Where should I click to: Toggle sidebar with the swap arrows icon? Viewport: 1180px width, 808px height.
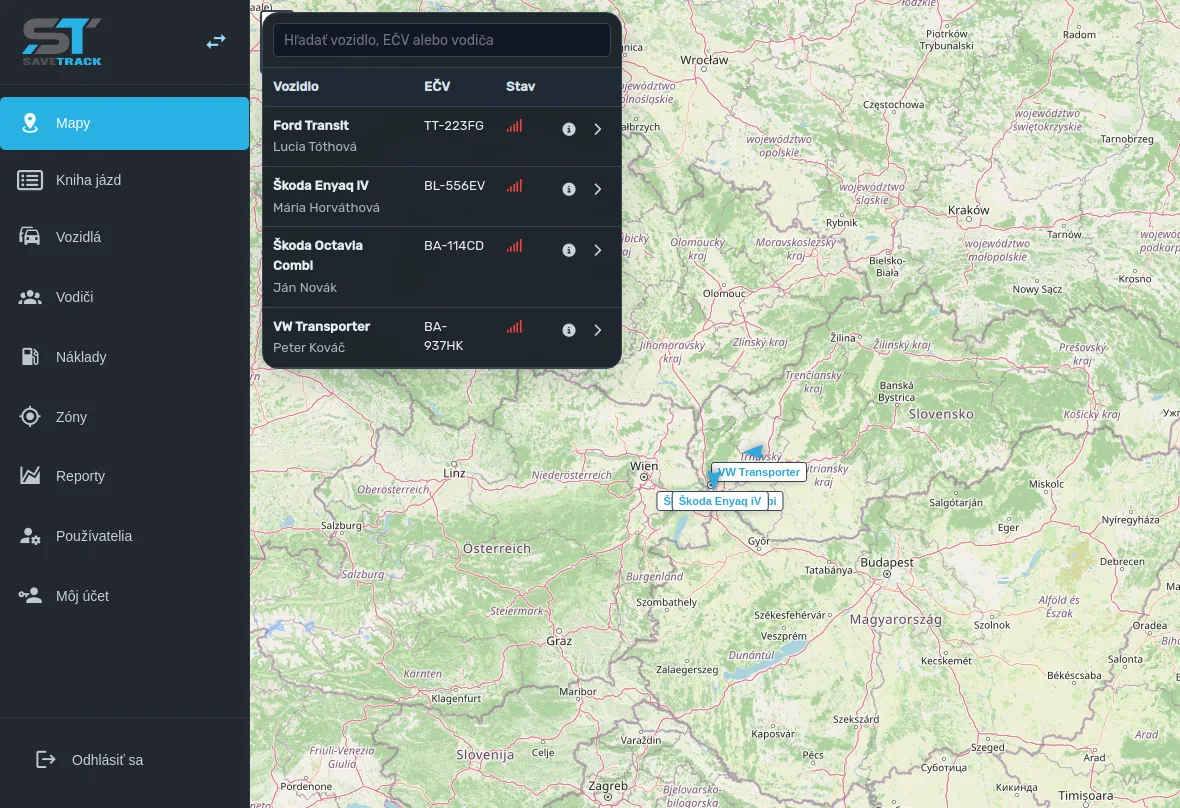(216, 41)
